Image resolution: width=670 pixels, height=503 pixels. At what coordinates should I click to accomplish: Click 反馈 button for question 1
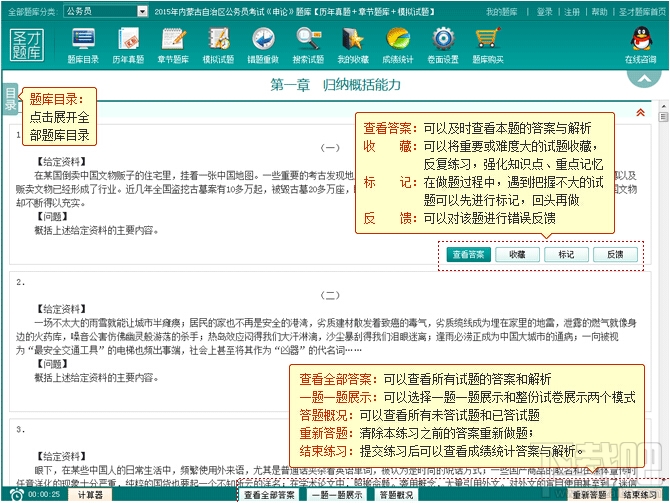(615, 255)
